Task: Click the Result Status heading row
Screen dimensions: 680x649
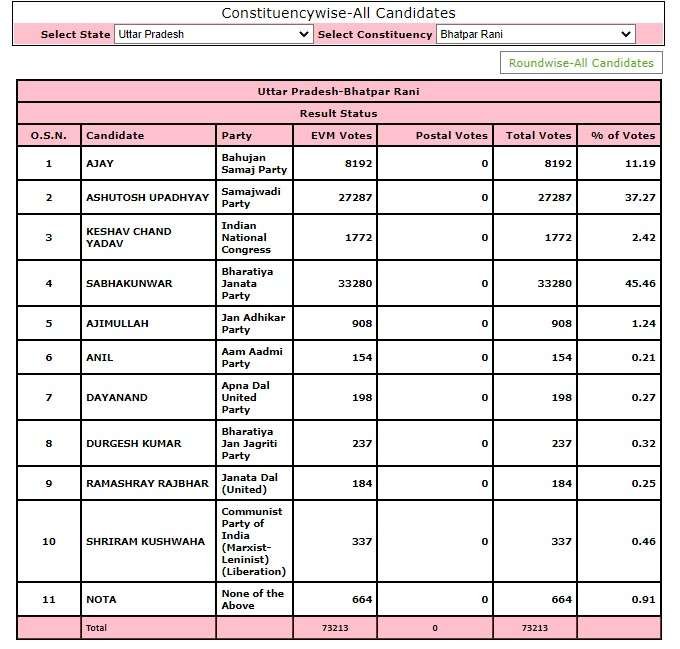Action: [339, 114]
